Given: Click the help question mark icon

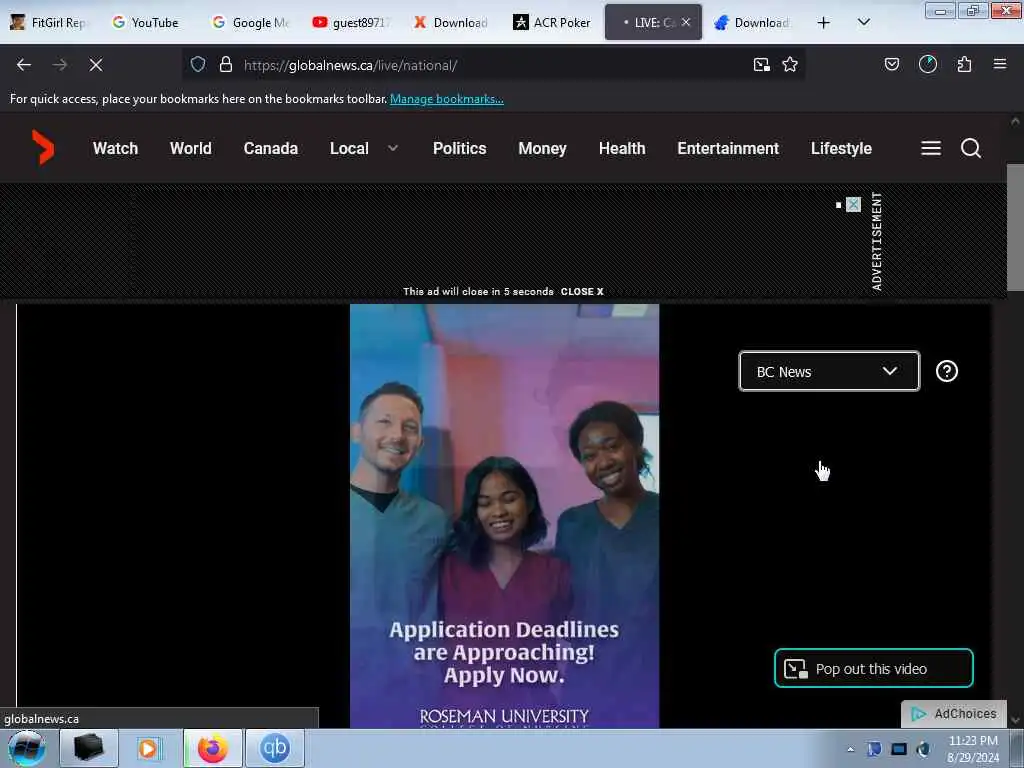Looking at the screenshot, I should pos(947,371).
